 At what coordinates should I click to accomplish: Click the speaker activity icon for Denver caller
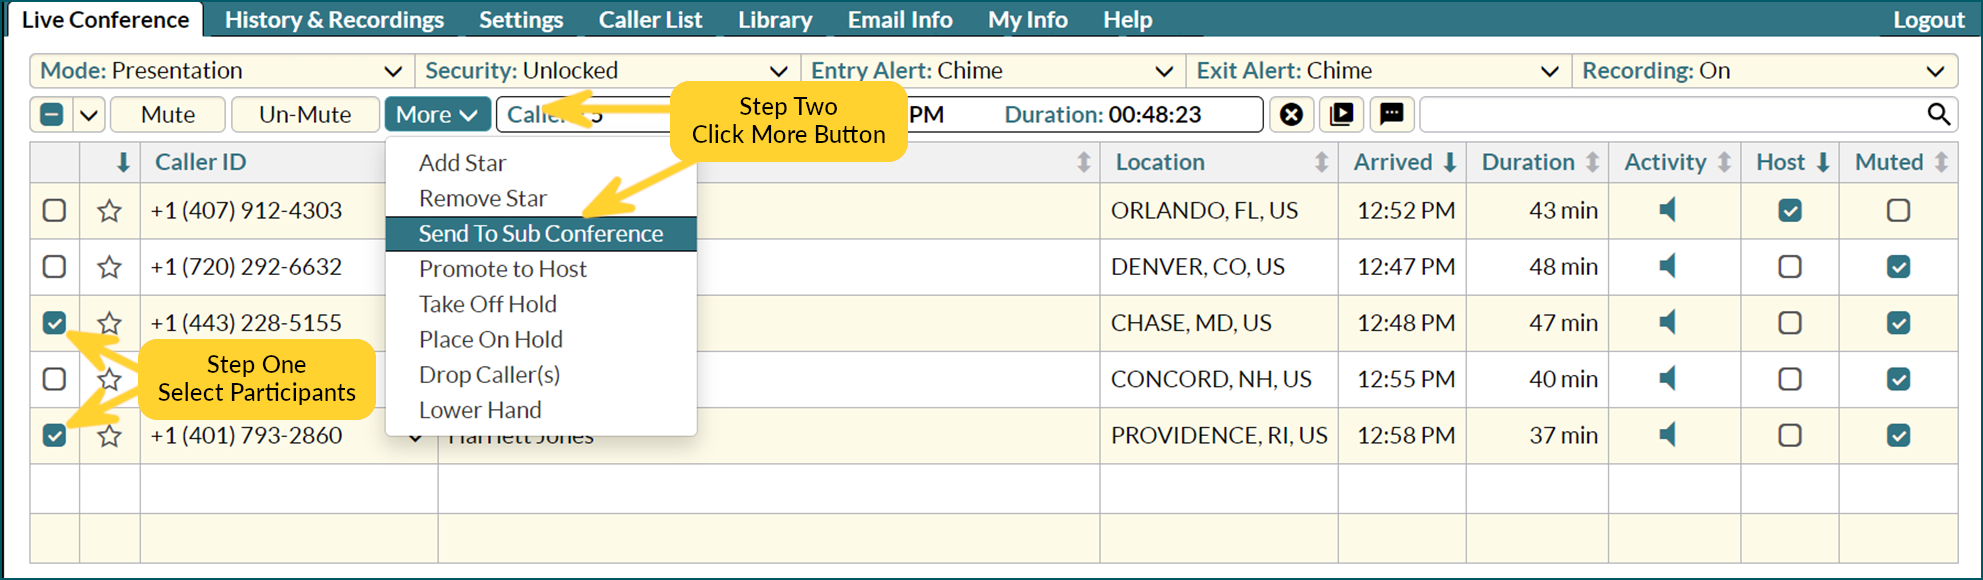(1667, 266)
